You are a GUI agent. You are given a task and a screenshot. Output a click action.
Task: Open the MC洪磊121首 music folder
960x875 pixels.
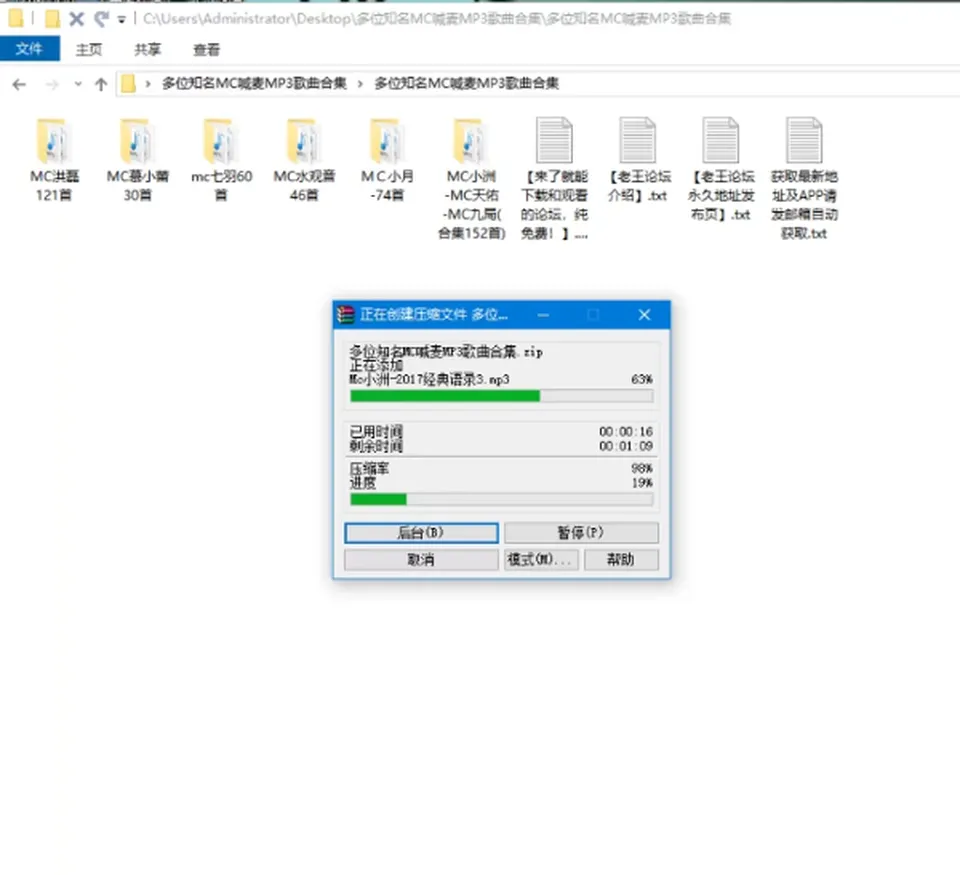pos(54,159)
